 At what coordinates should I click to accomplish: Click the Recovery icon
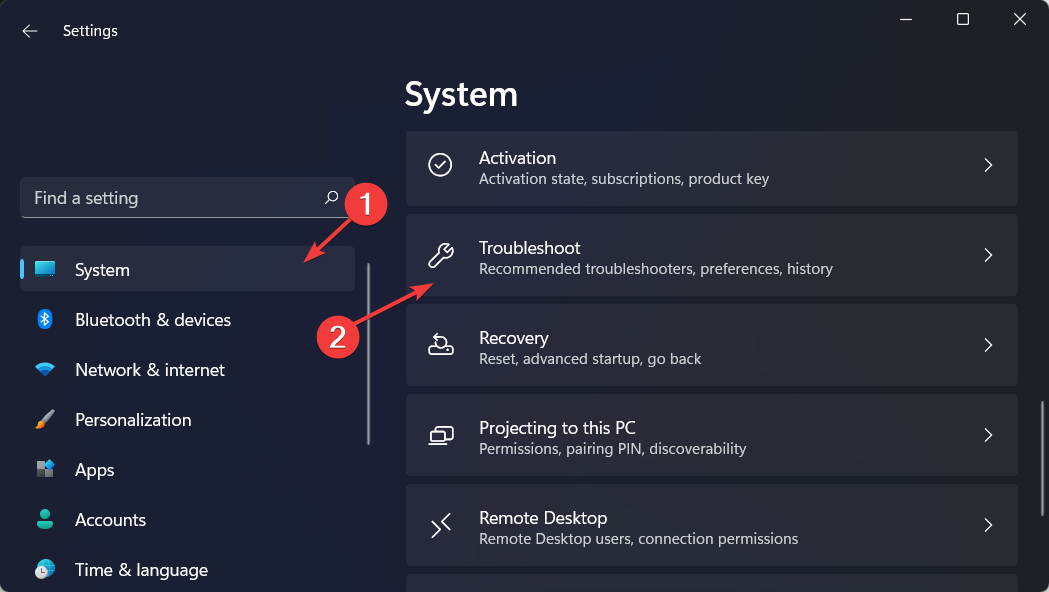tap(440, 346)
